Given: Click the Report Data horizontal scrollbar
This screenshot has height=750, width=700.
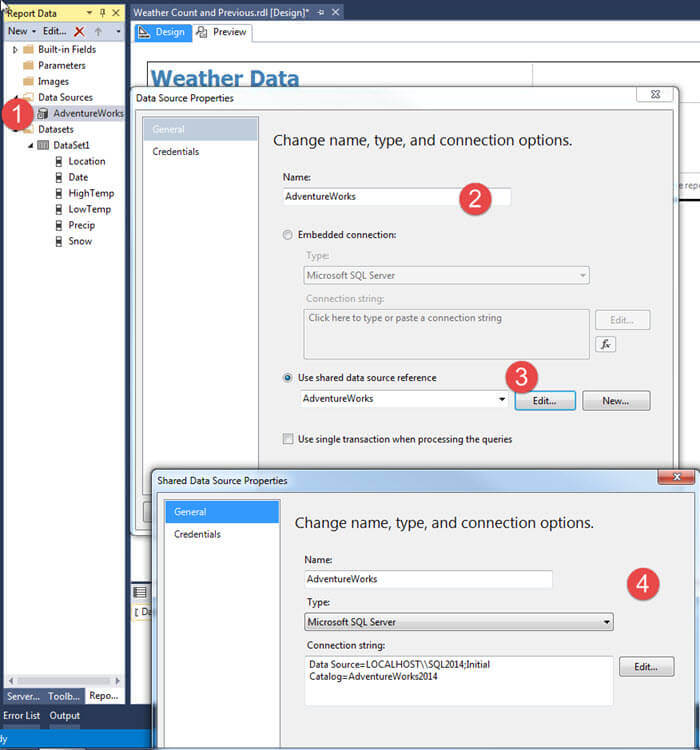Looking at the screenshot, I should pyautogui.click(x=64, y=681).
